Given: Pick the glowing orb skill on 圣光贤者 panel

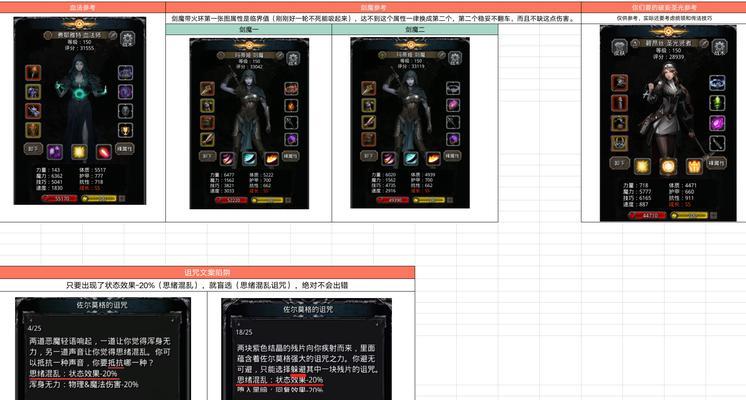Looking at the screenshot, I should click(x=668, y=166).
